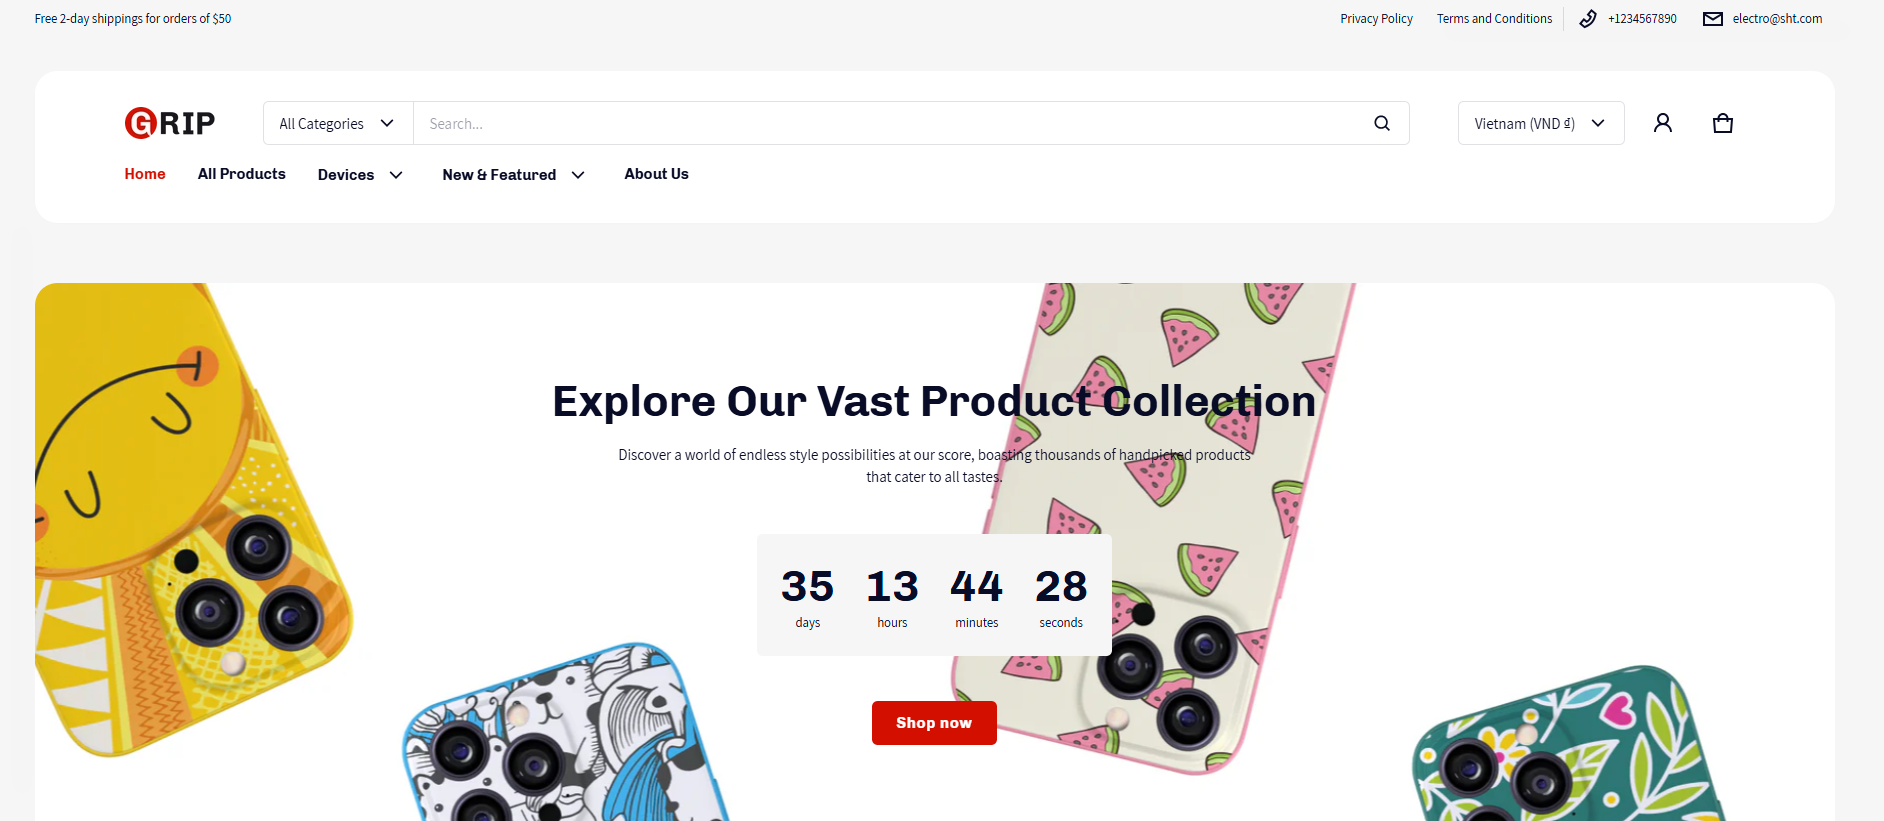Click the +1234567890 phone number
This screenshot has width=1884, height=821.
pos(1642,19)
